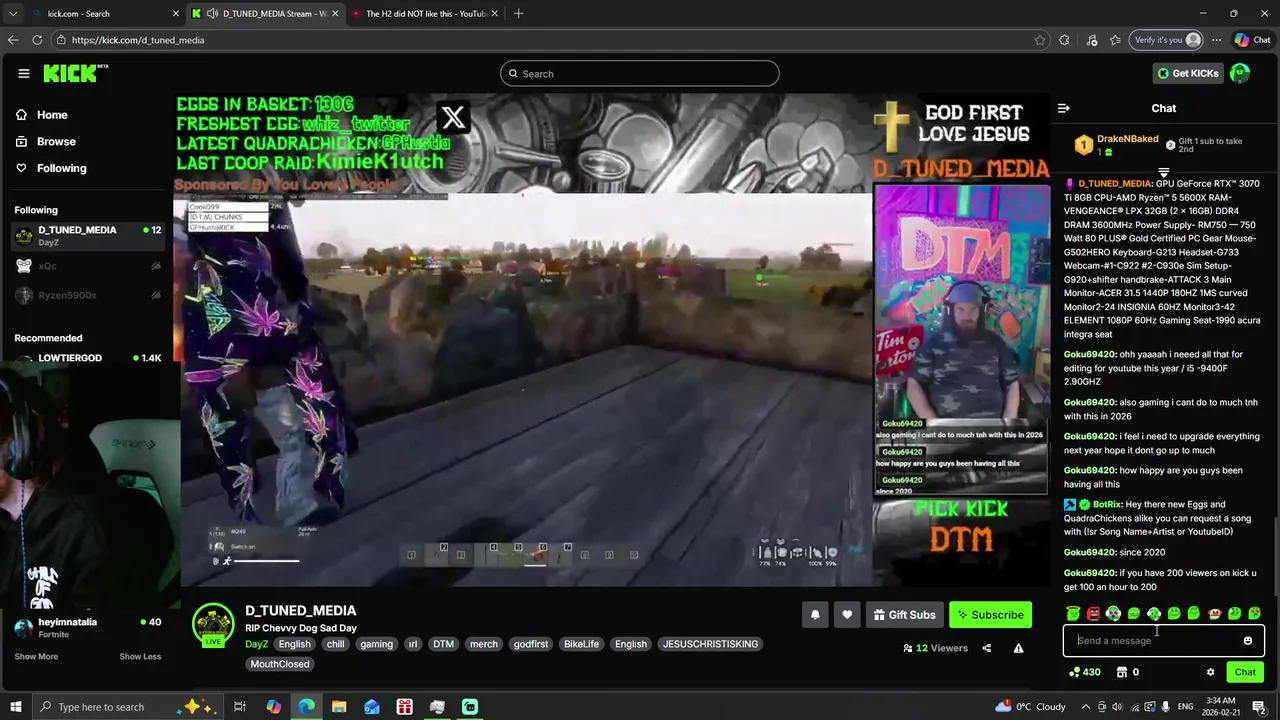
Task: Select the MouthClosed tag
Action: click(x=280, y=664)
